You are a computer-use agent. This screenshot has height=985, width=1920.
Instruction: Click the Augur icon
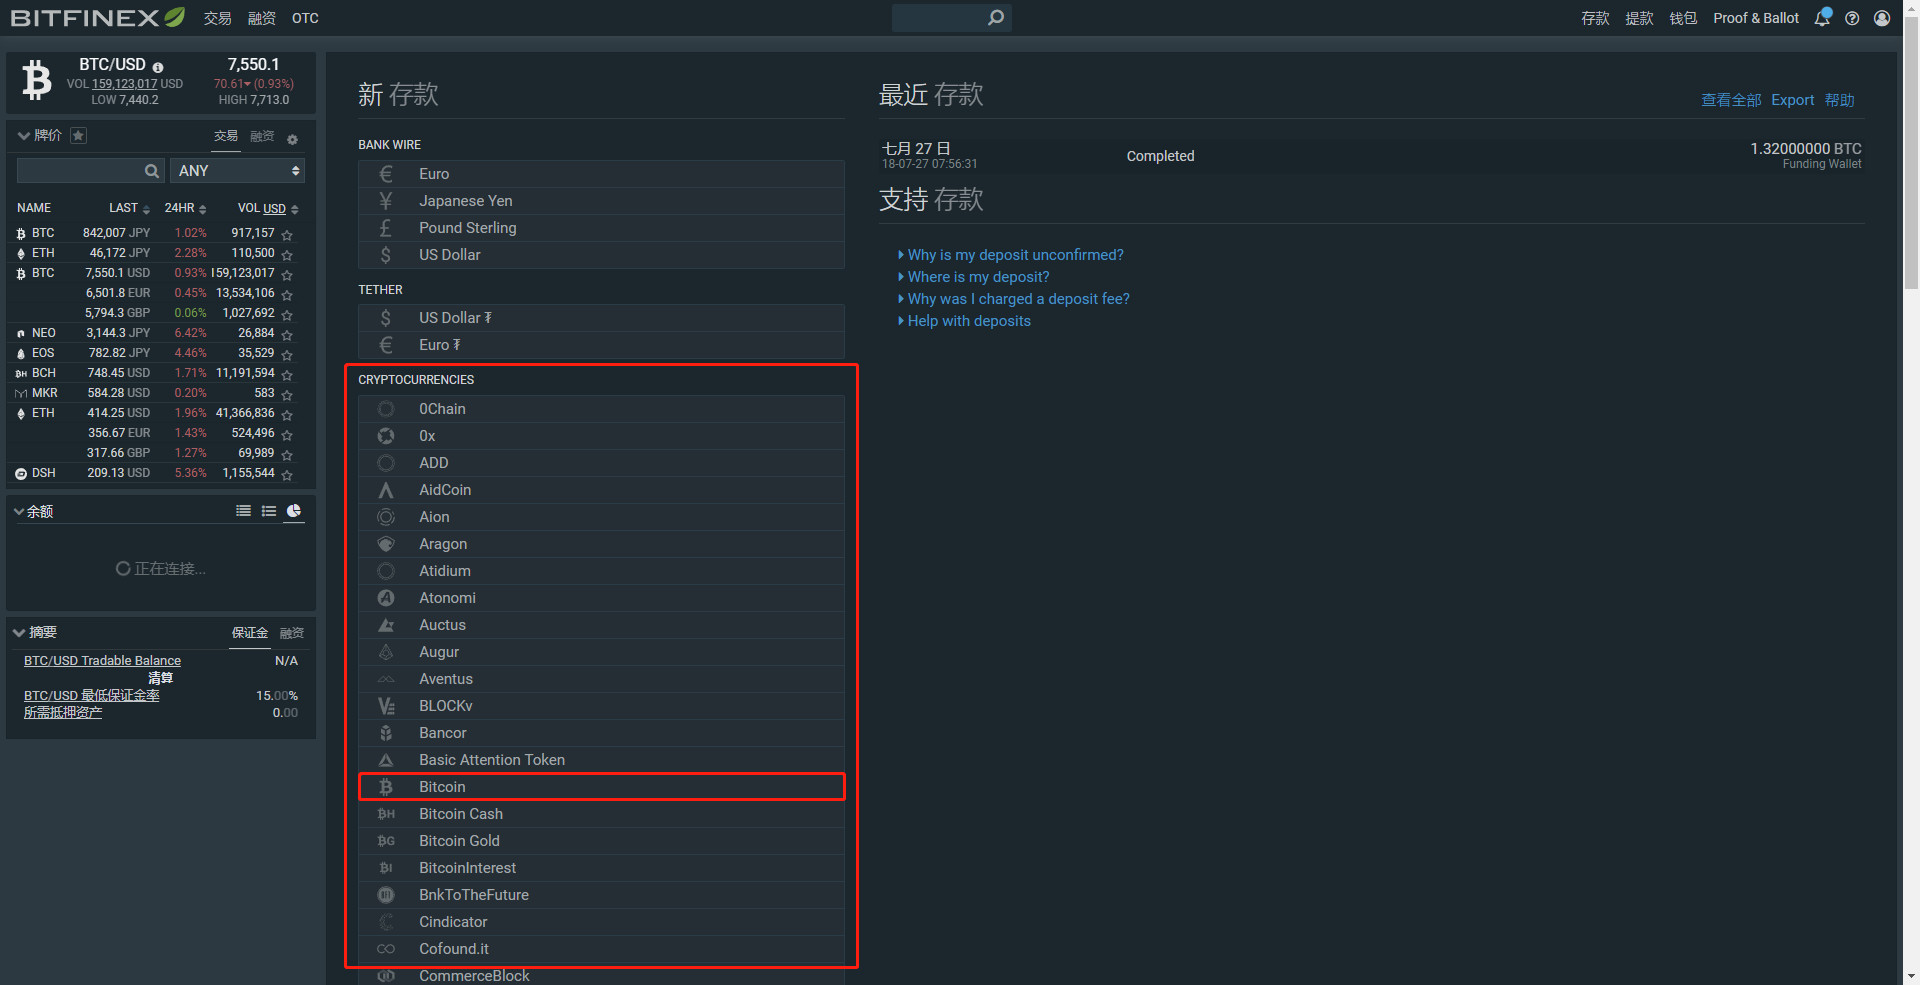[x=386, y=652]
